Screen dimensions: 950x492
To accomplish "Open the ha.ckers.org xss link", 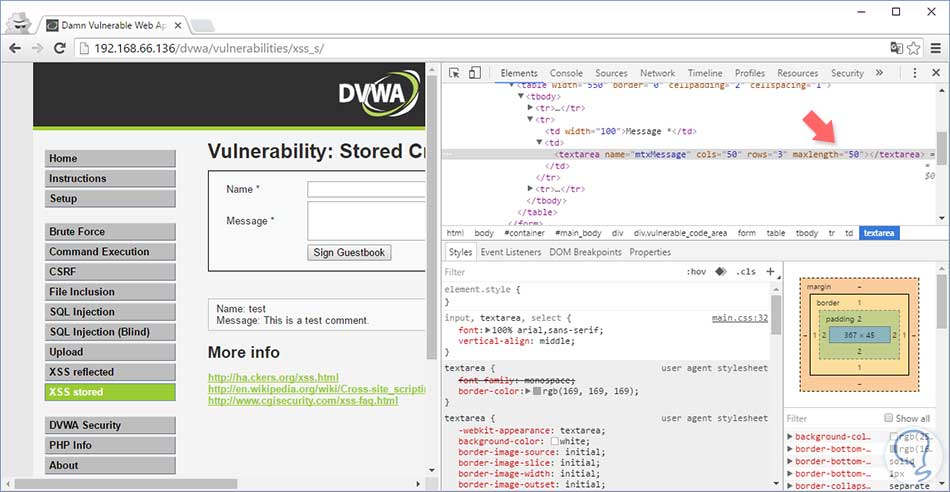I will tap(273, 377).
